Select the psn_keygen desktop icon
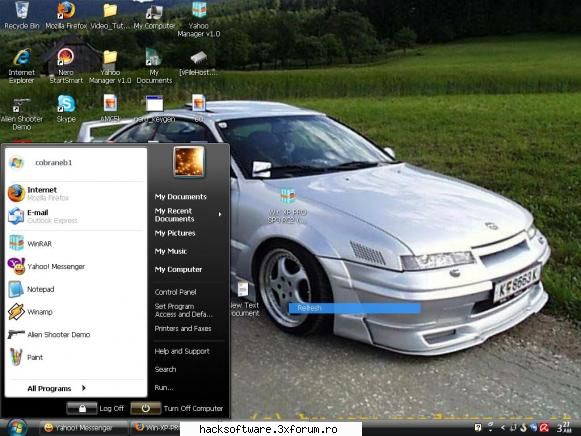The width and height of the screenshot is (581, 436). (154, 108)
